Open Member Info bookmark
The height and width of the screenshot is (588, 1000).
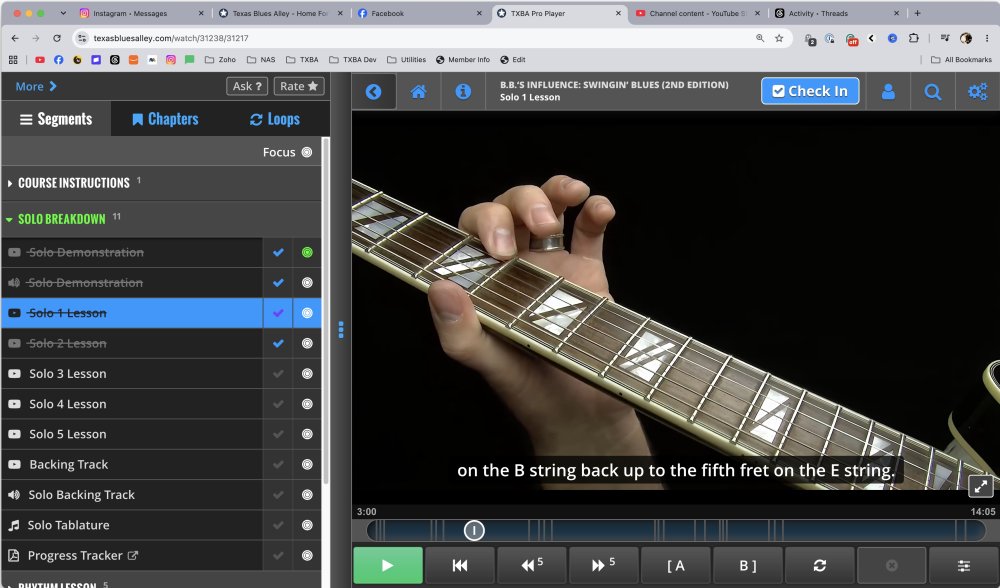coord(463,60)
